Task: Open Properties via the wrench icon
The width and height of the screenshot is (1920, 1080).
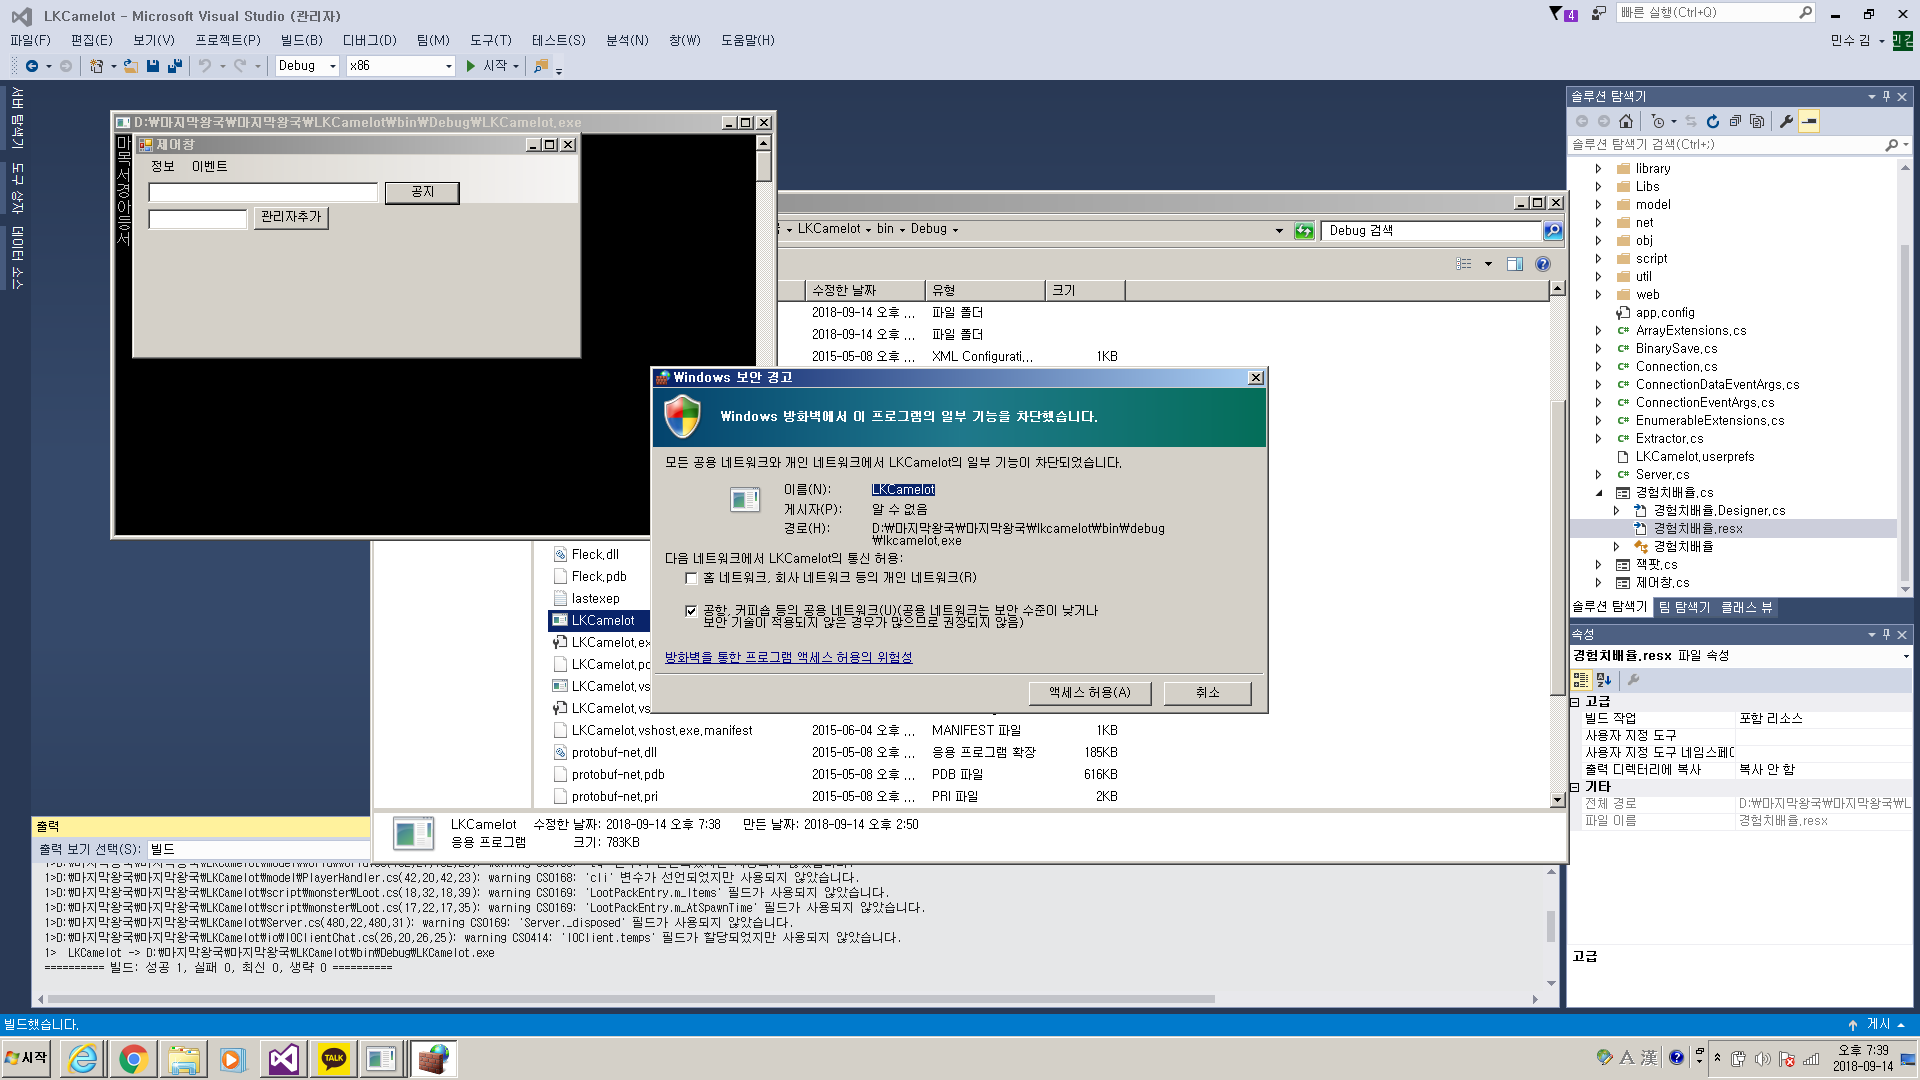Action: coord(1786,122)
